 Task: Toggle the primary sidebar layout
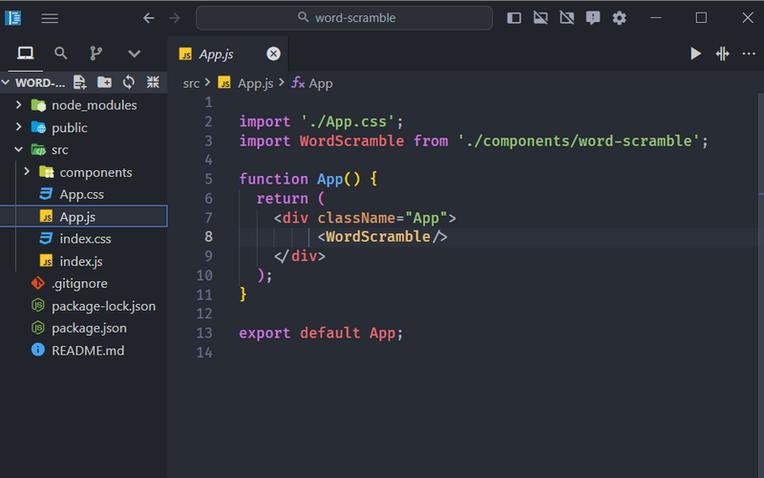click(x=514, y=18)
